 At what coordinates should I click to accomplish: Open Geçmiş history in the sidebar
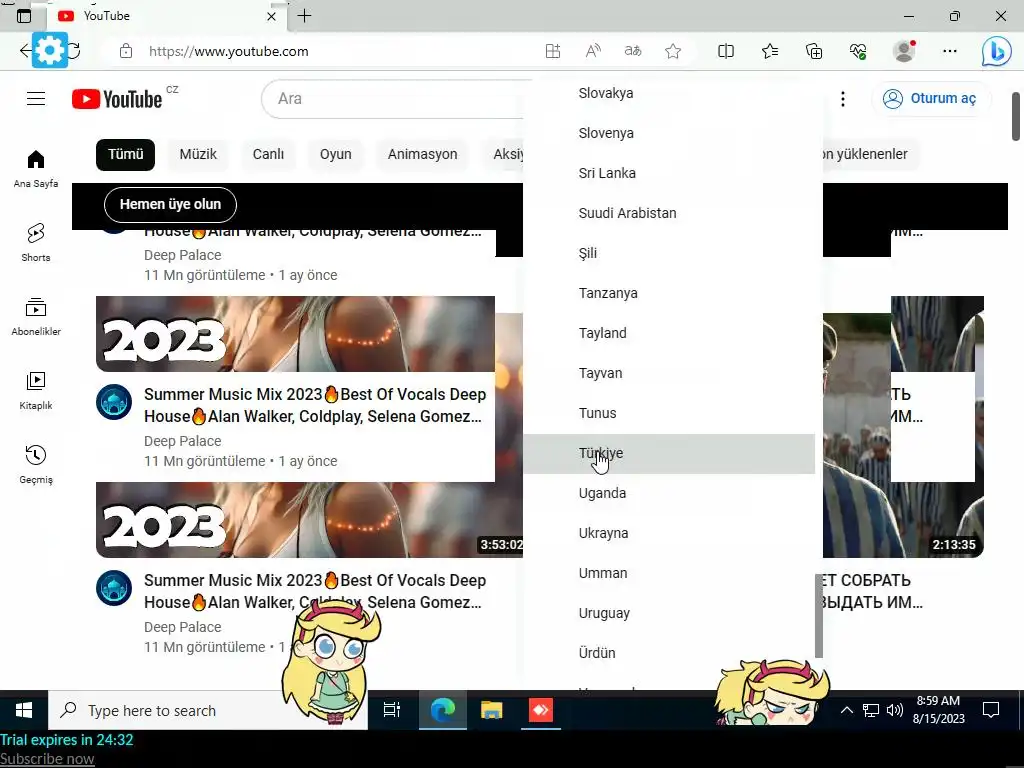[36, 465]
